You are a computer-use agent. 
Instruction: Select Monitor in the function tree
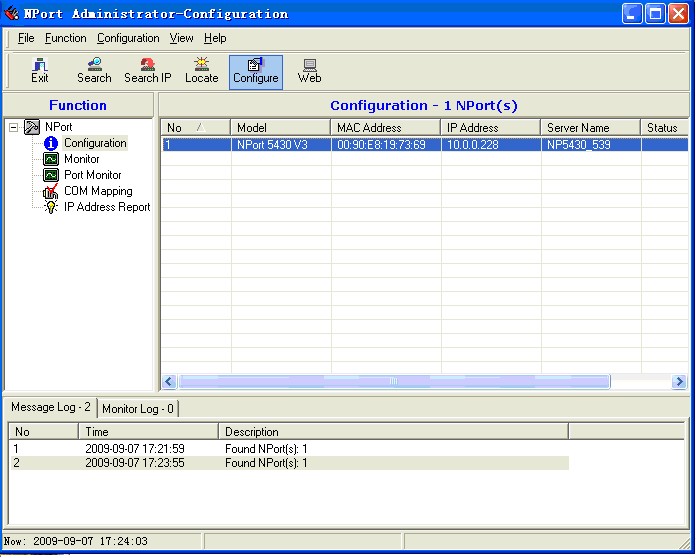click(82, 159)
